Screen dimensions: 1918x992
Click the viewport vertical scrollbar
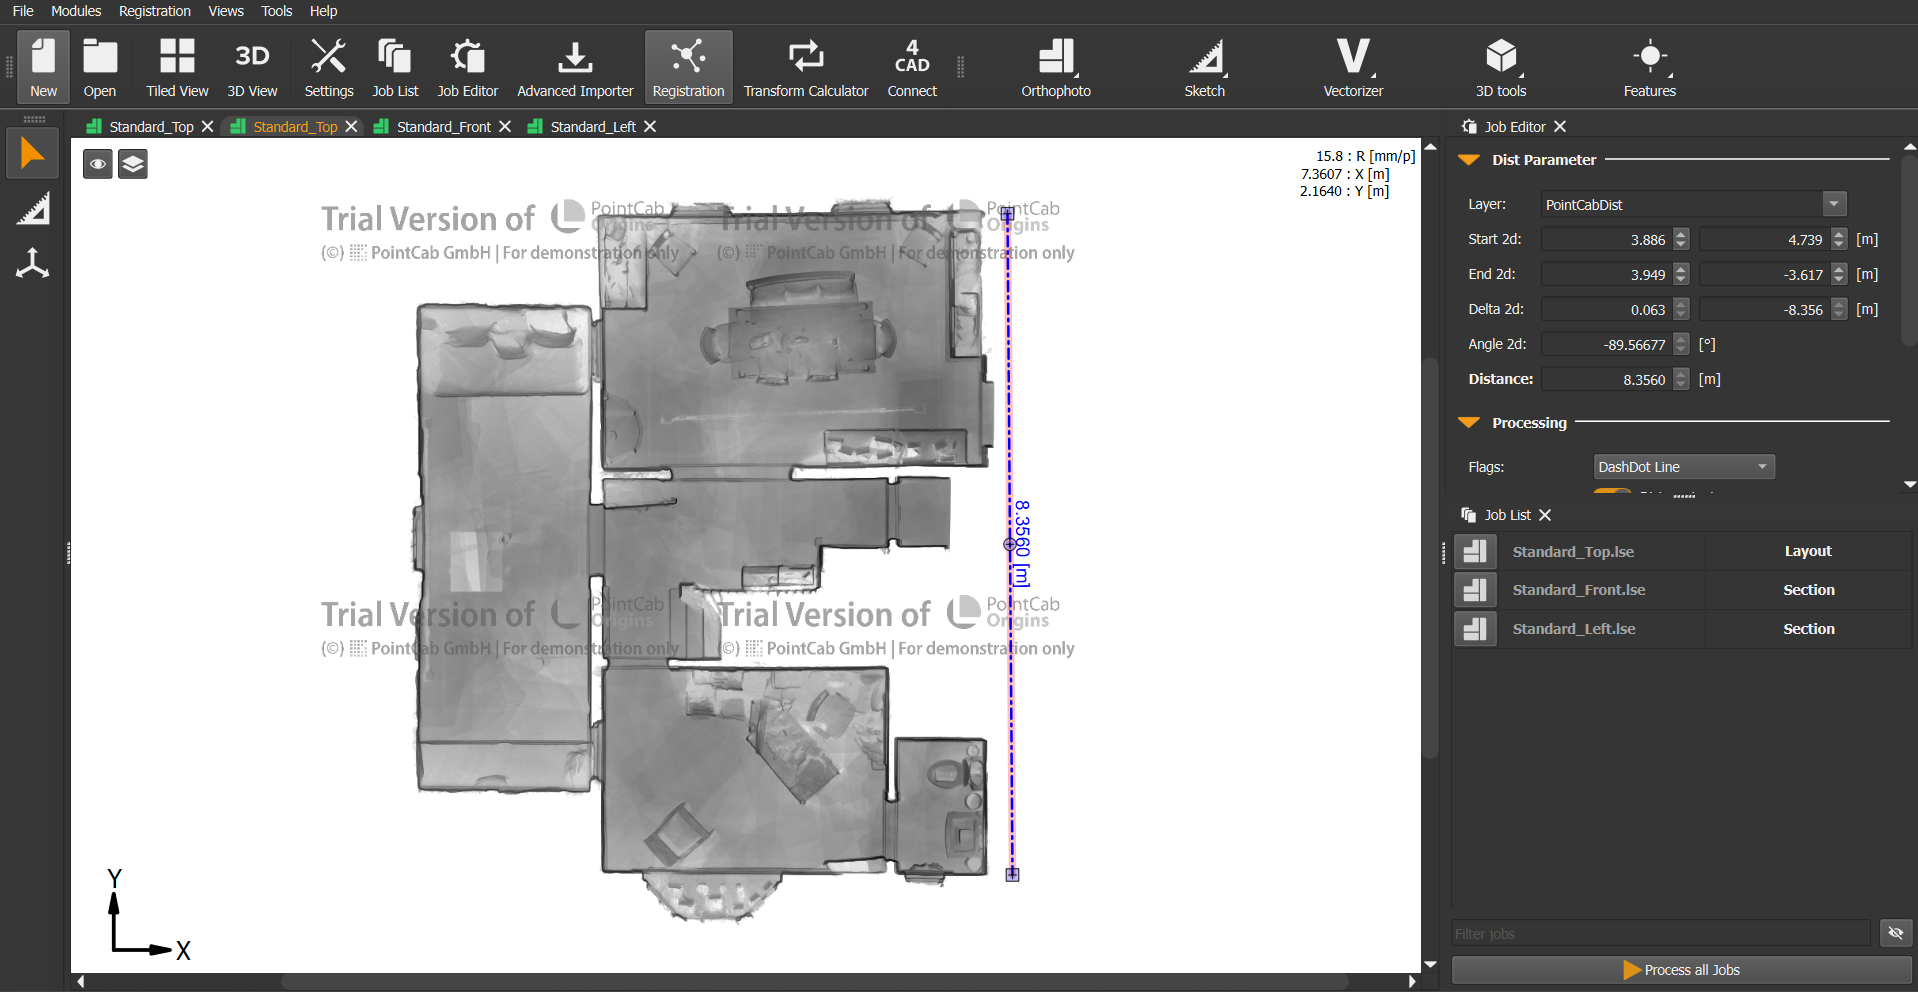(1430, 556)
